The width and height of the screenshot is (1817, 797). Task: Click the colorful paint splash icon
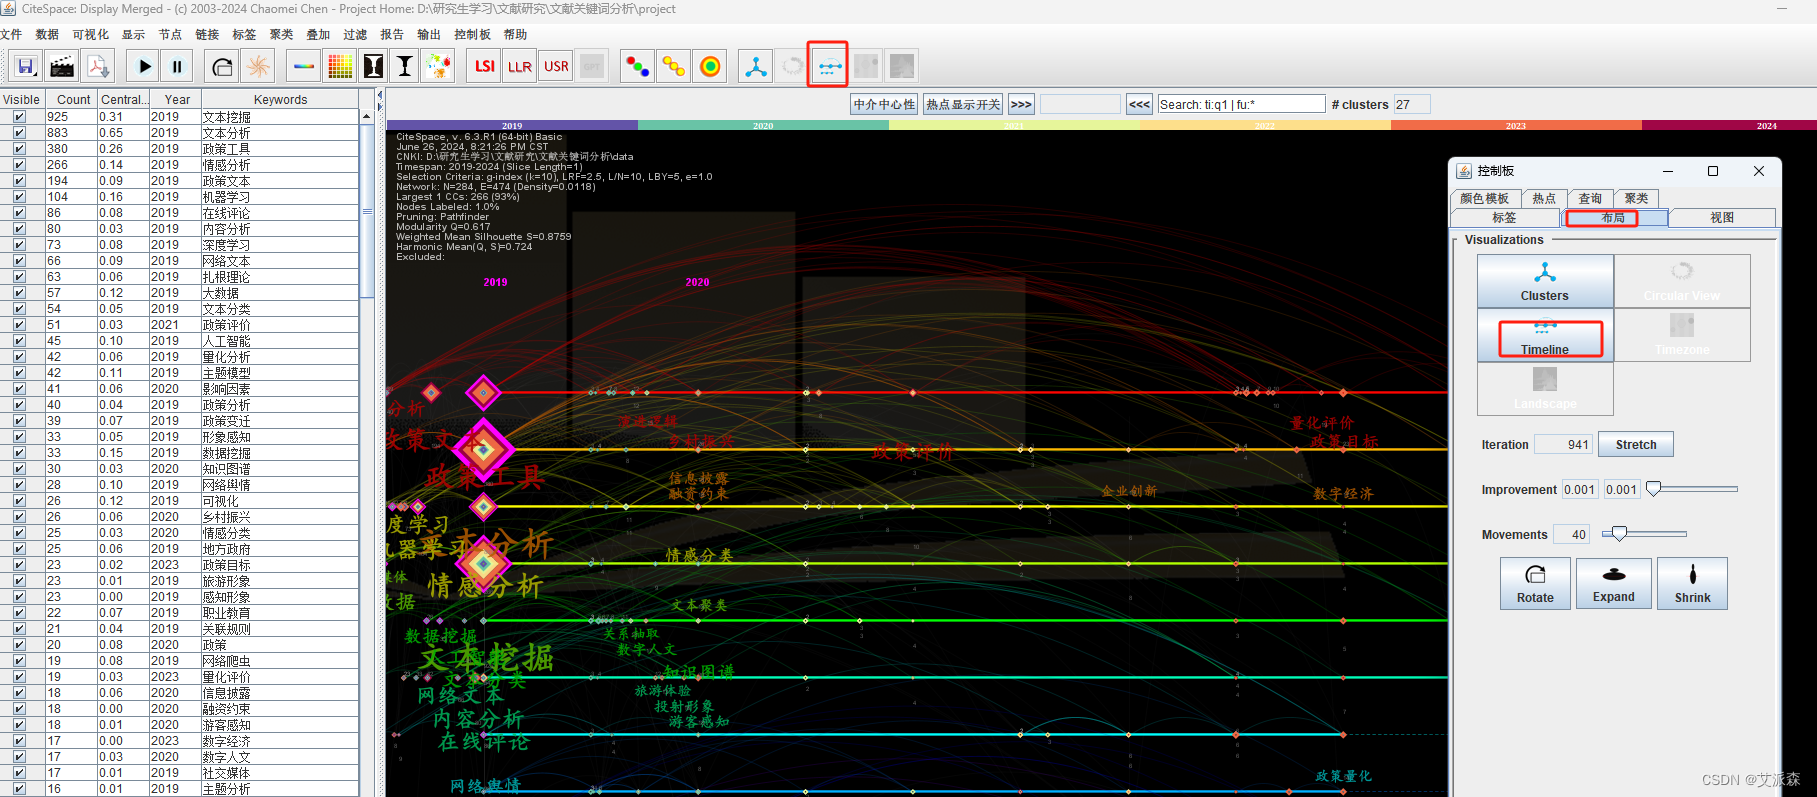pos(438,67)
